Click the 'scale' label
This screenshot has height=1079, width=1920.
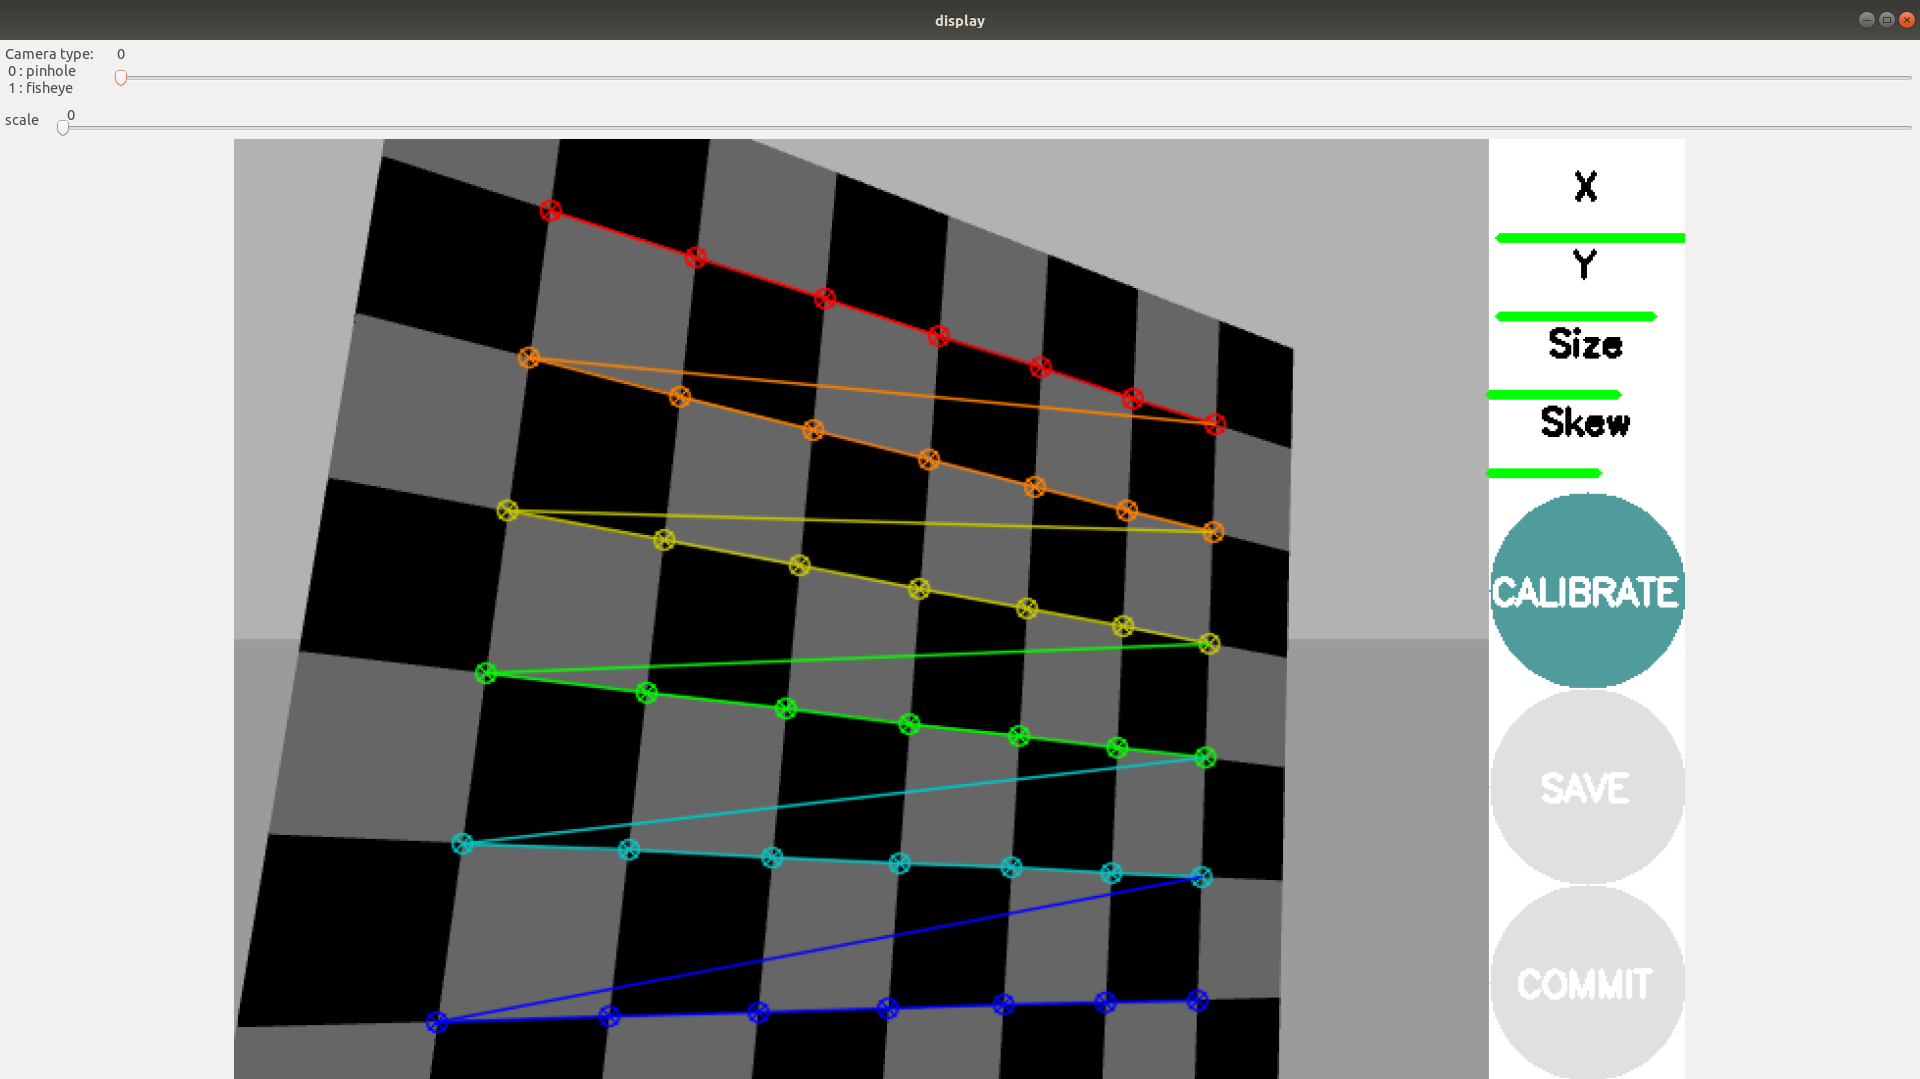(22, 120)
